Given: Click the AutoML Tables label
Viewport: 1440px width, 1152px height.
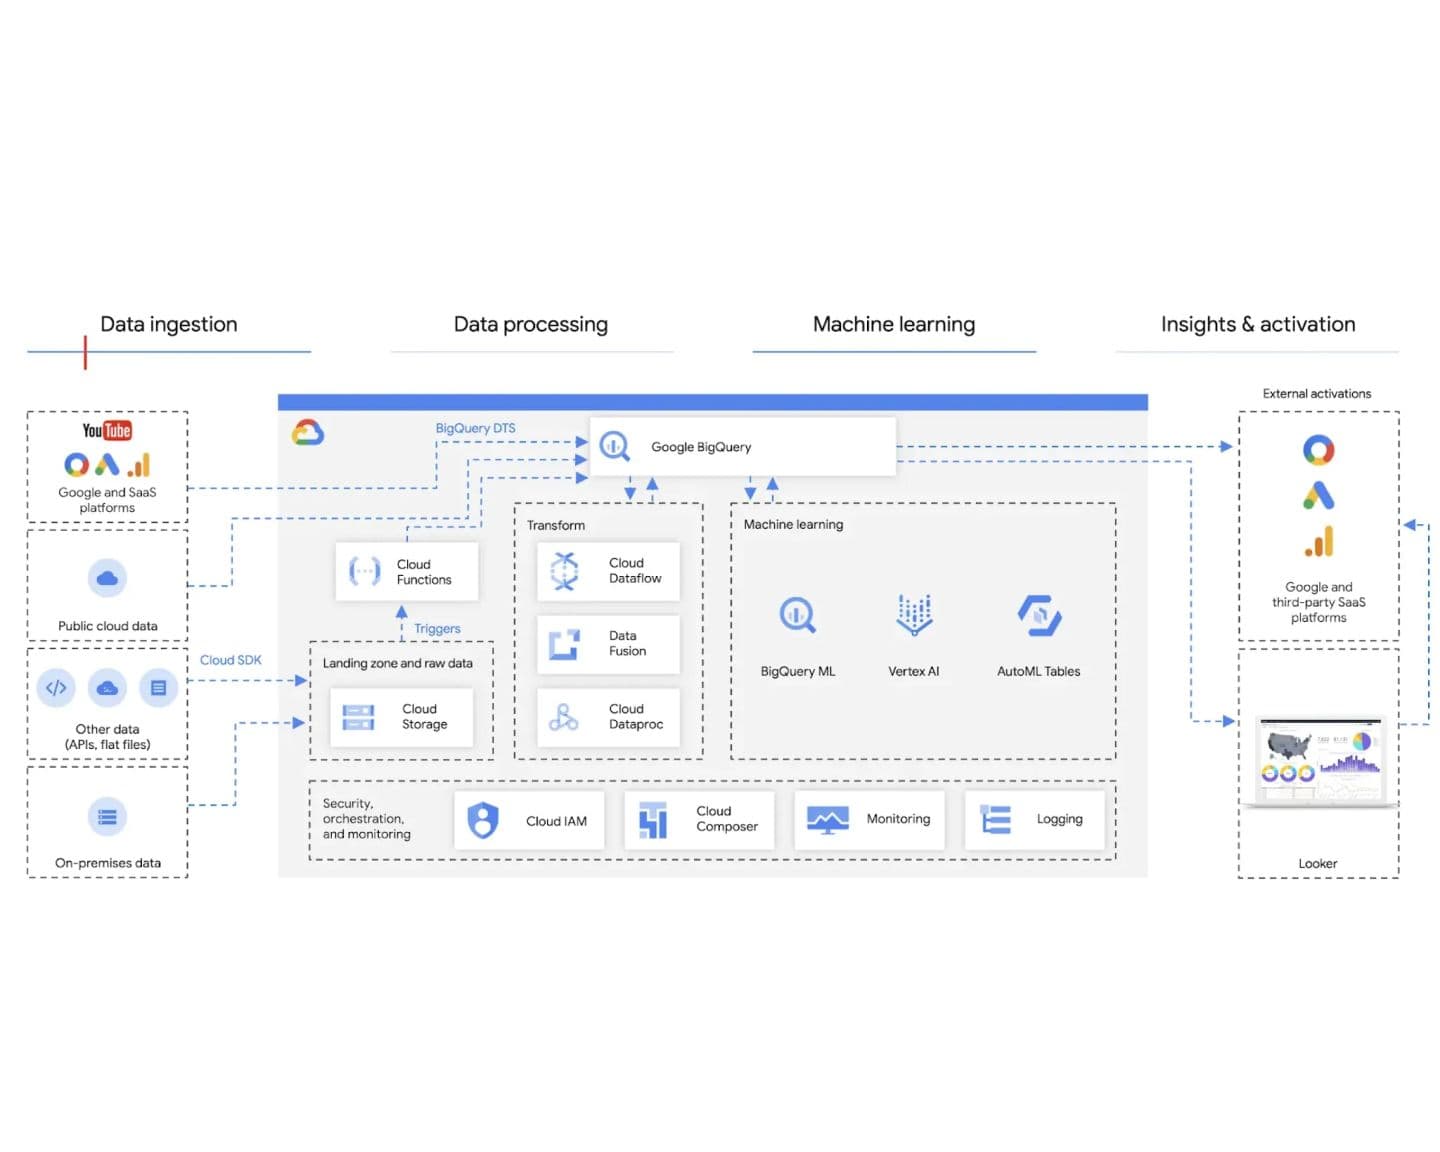Looking at the screenshot, I should 1039,671.
